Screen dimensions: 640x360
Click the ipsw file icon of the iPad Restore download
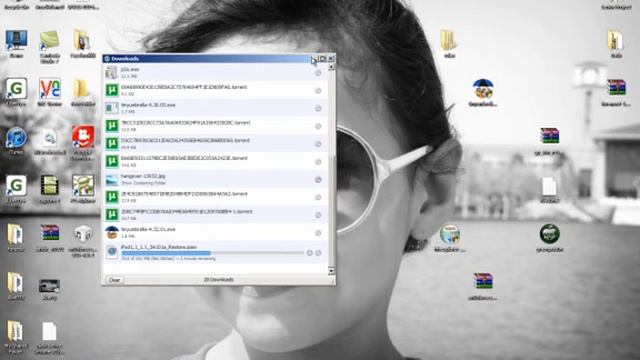pos(111,252)
